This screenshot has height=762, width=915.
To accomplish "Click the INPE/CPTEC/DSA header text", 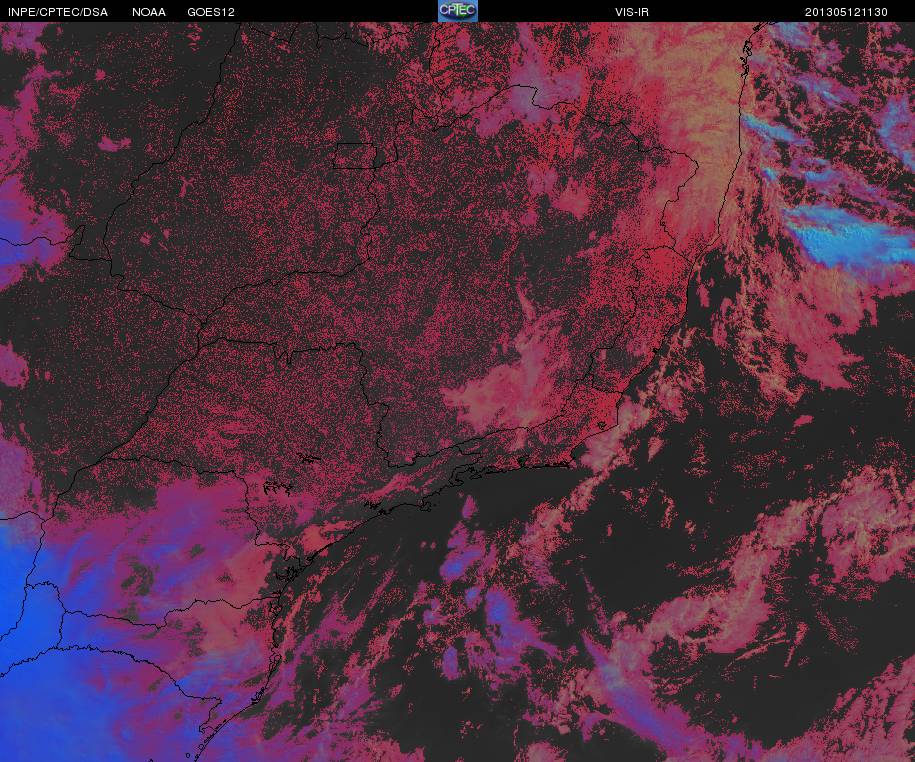I will click(x=58, y=12).
